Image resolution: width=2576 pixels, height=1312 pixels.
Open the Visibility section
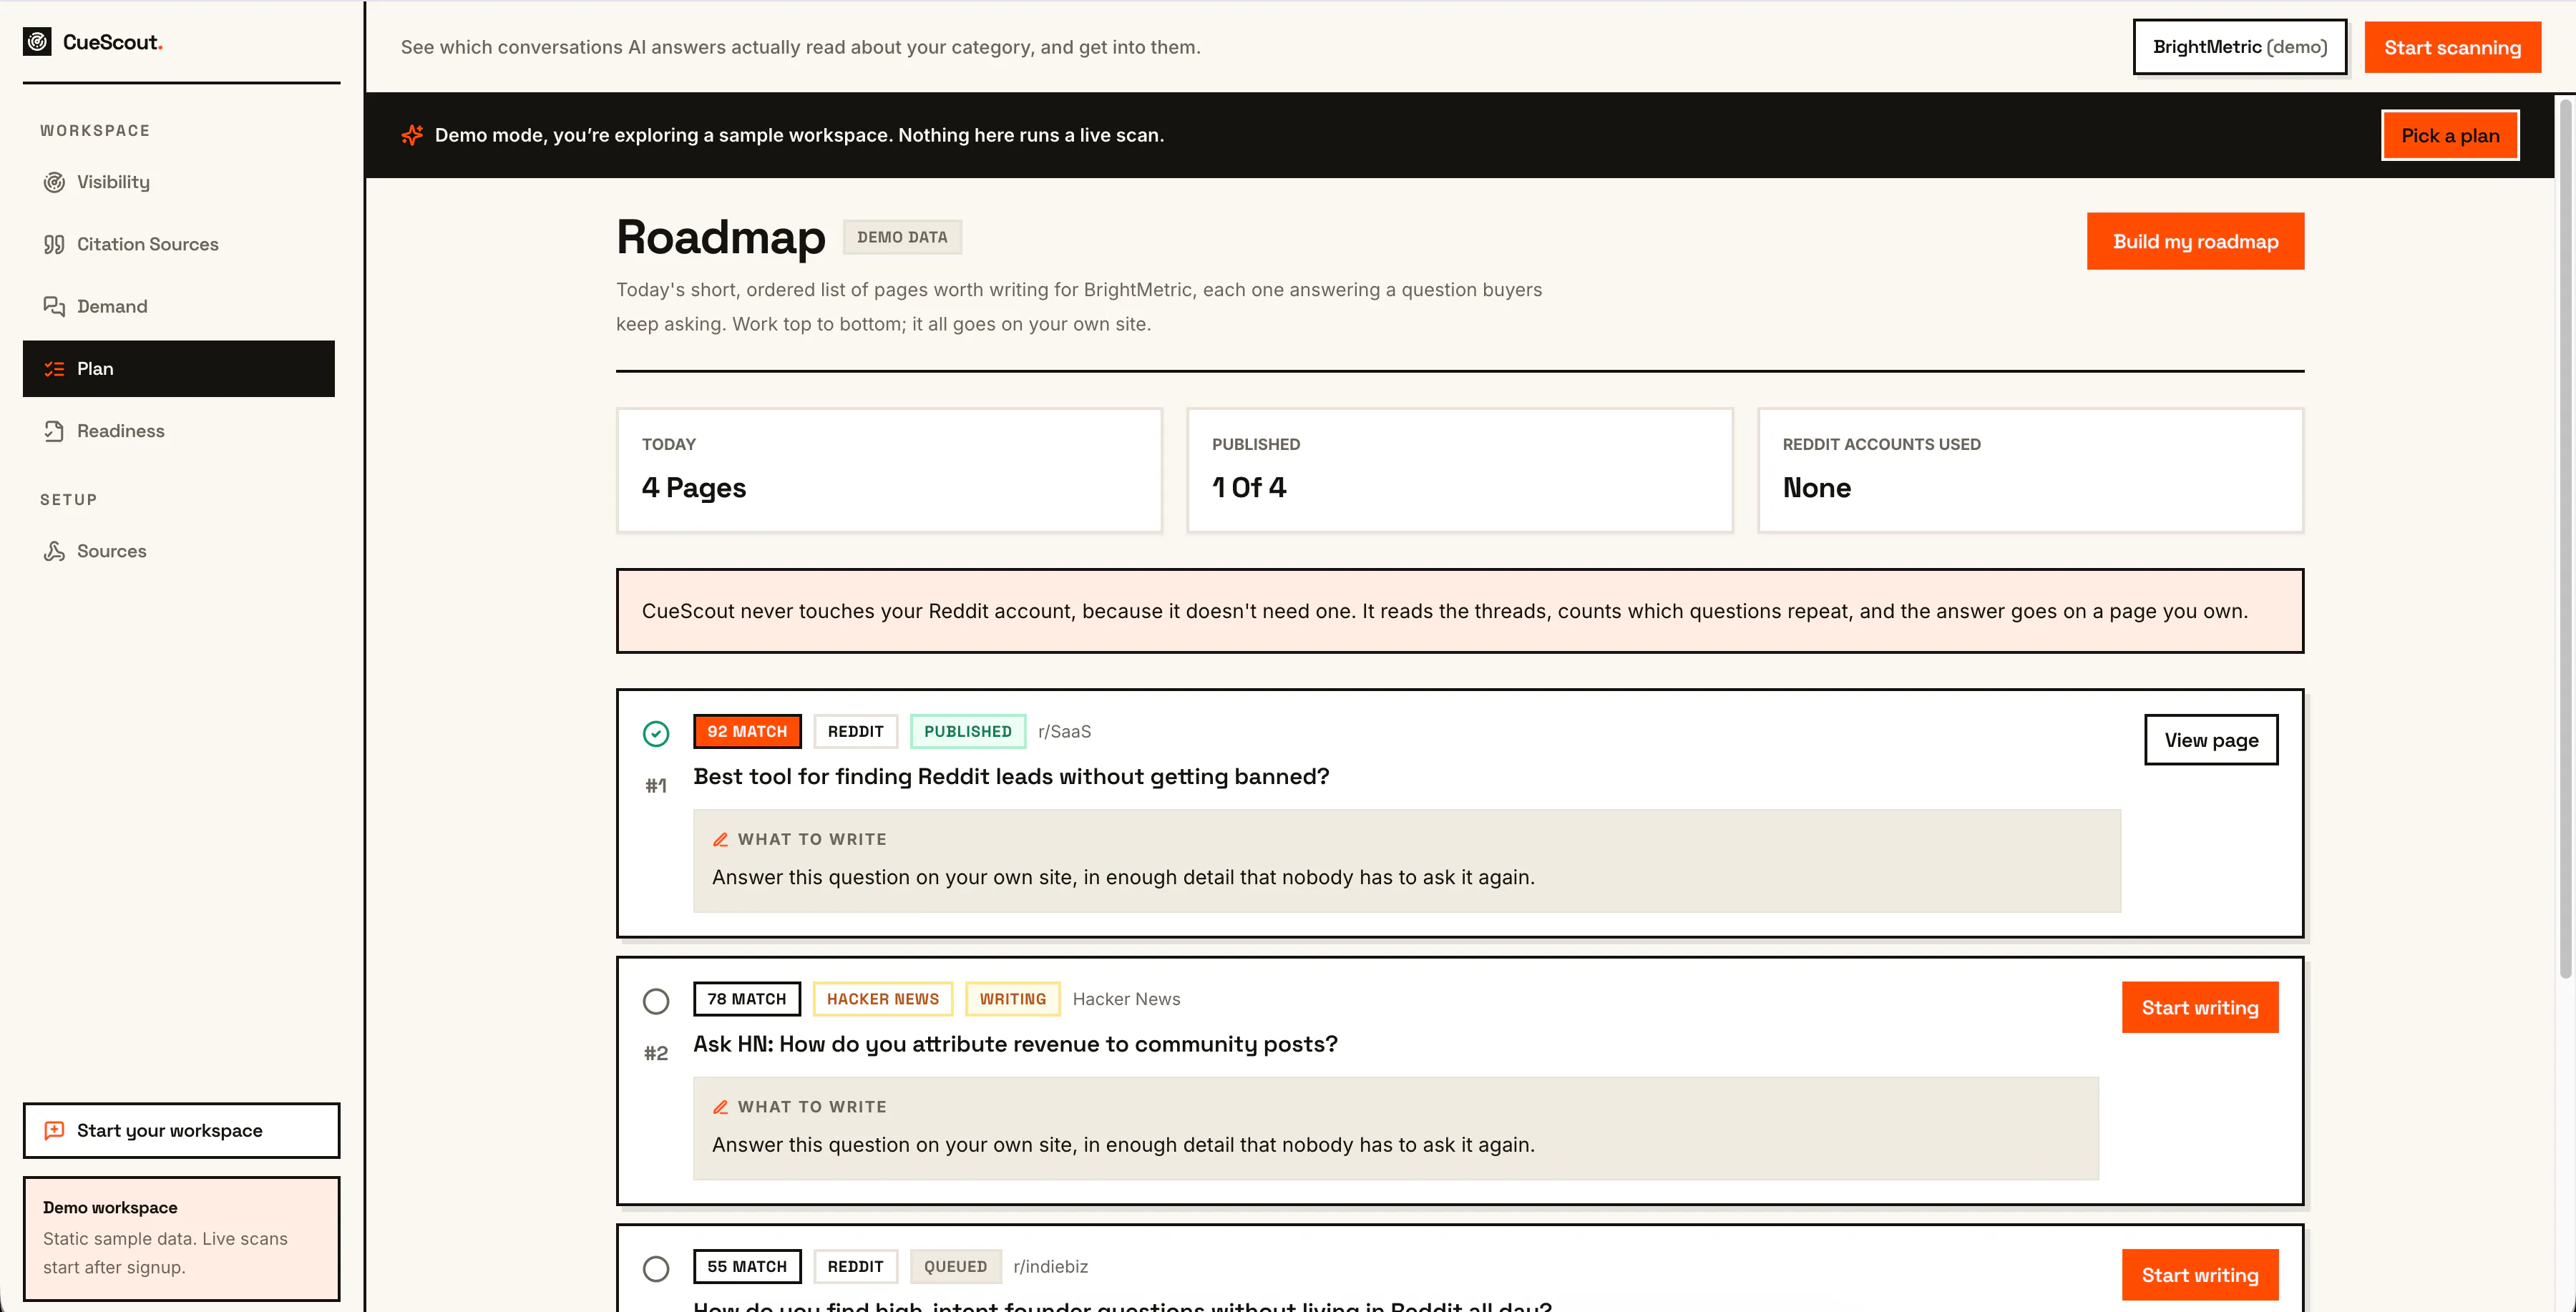tap(179, 182)
